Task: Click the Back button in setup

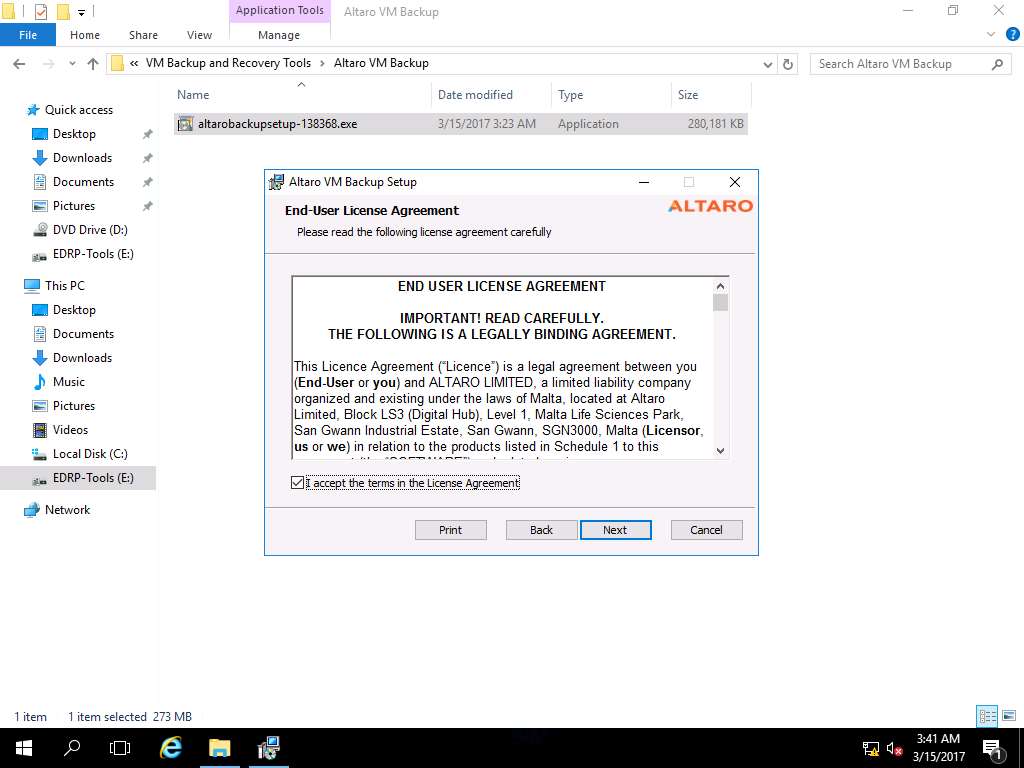Action: [x=541, y=530]
